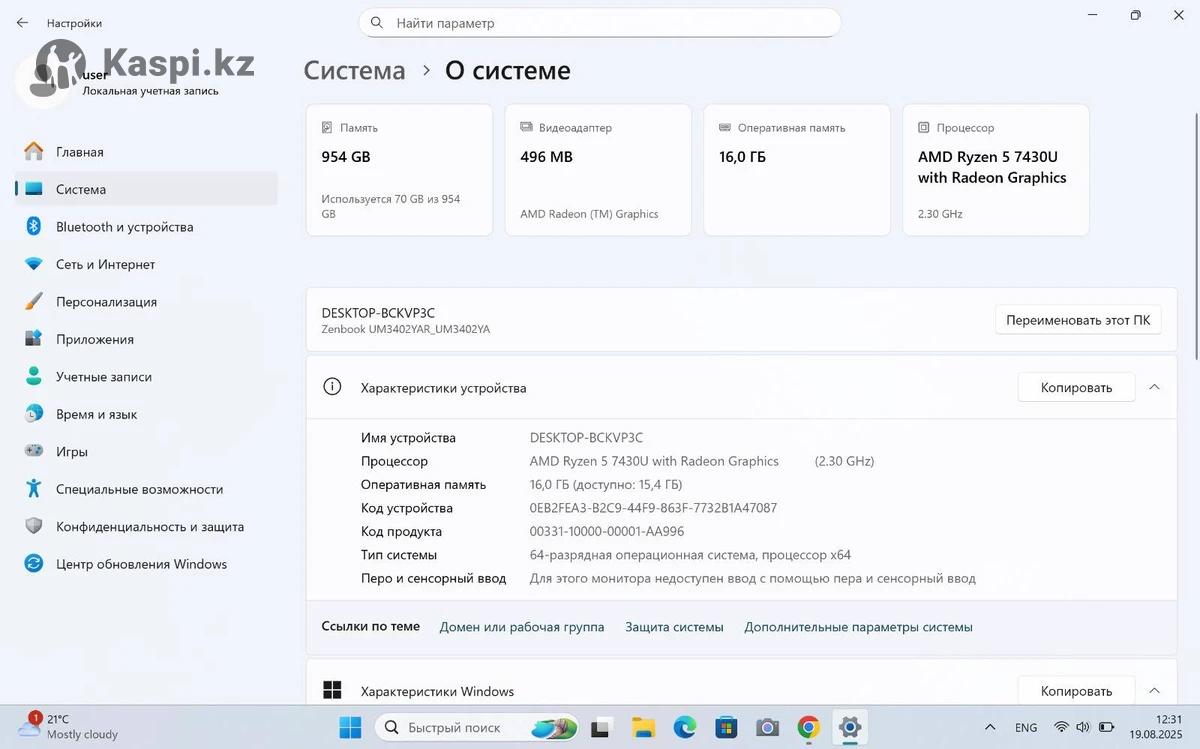Open volume speaker tray icon
Image resolution: width=1200 pixels, height=749 pixels.
(x=1084, y=727)
